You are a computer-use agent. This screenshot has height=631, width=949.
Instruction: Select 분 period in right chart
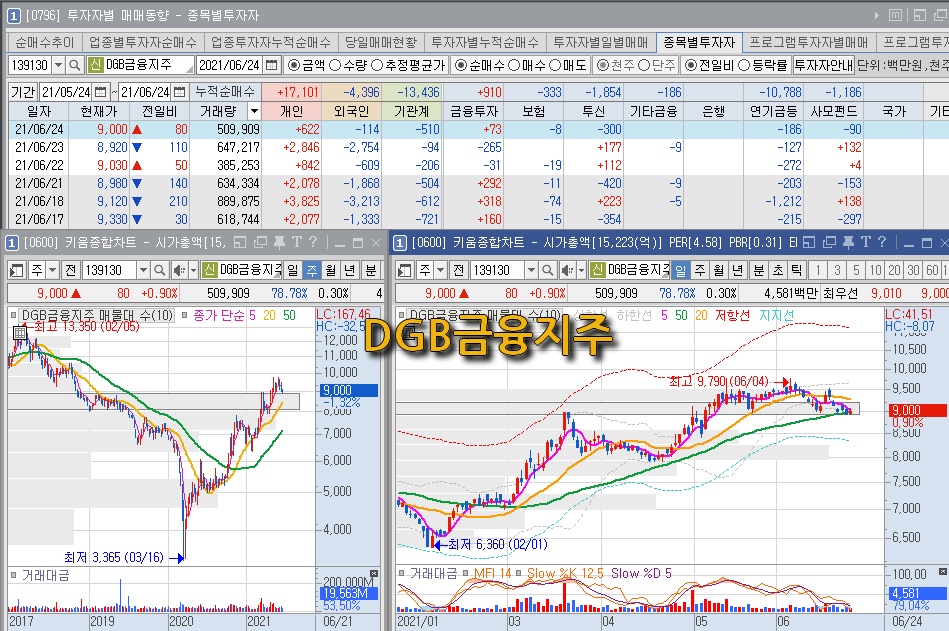click(758, 270)
